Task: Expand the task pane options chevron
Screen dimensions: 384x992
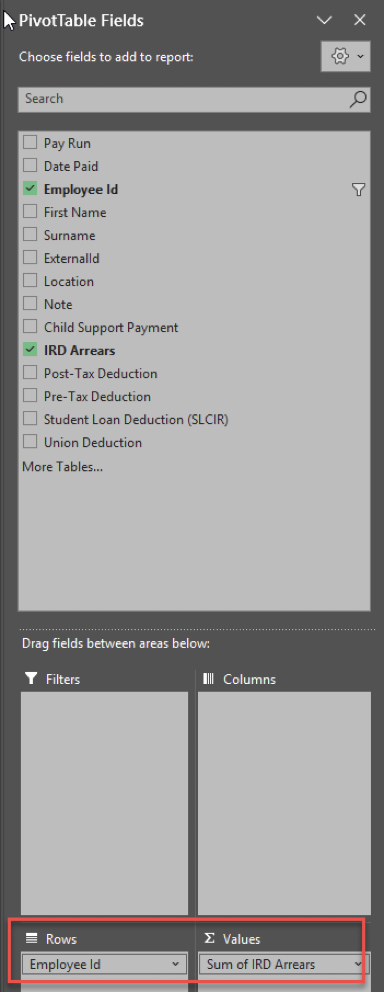Action: (325, 20)
